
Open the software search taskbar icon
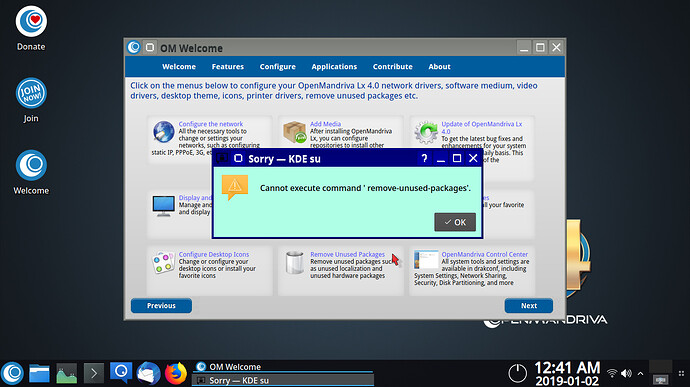point(121,372)
